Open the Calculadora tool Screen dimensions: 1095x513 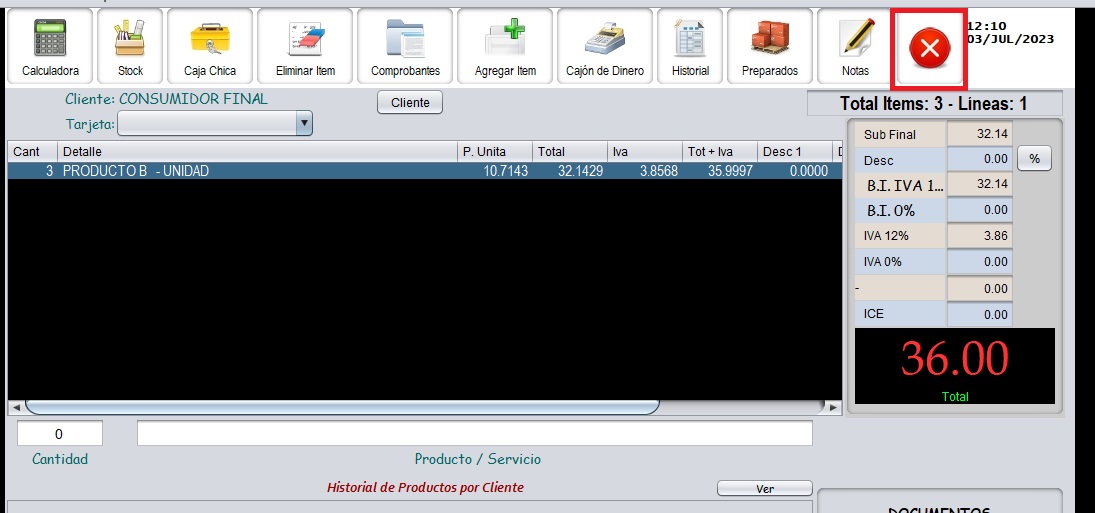pos(50,47)
